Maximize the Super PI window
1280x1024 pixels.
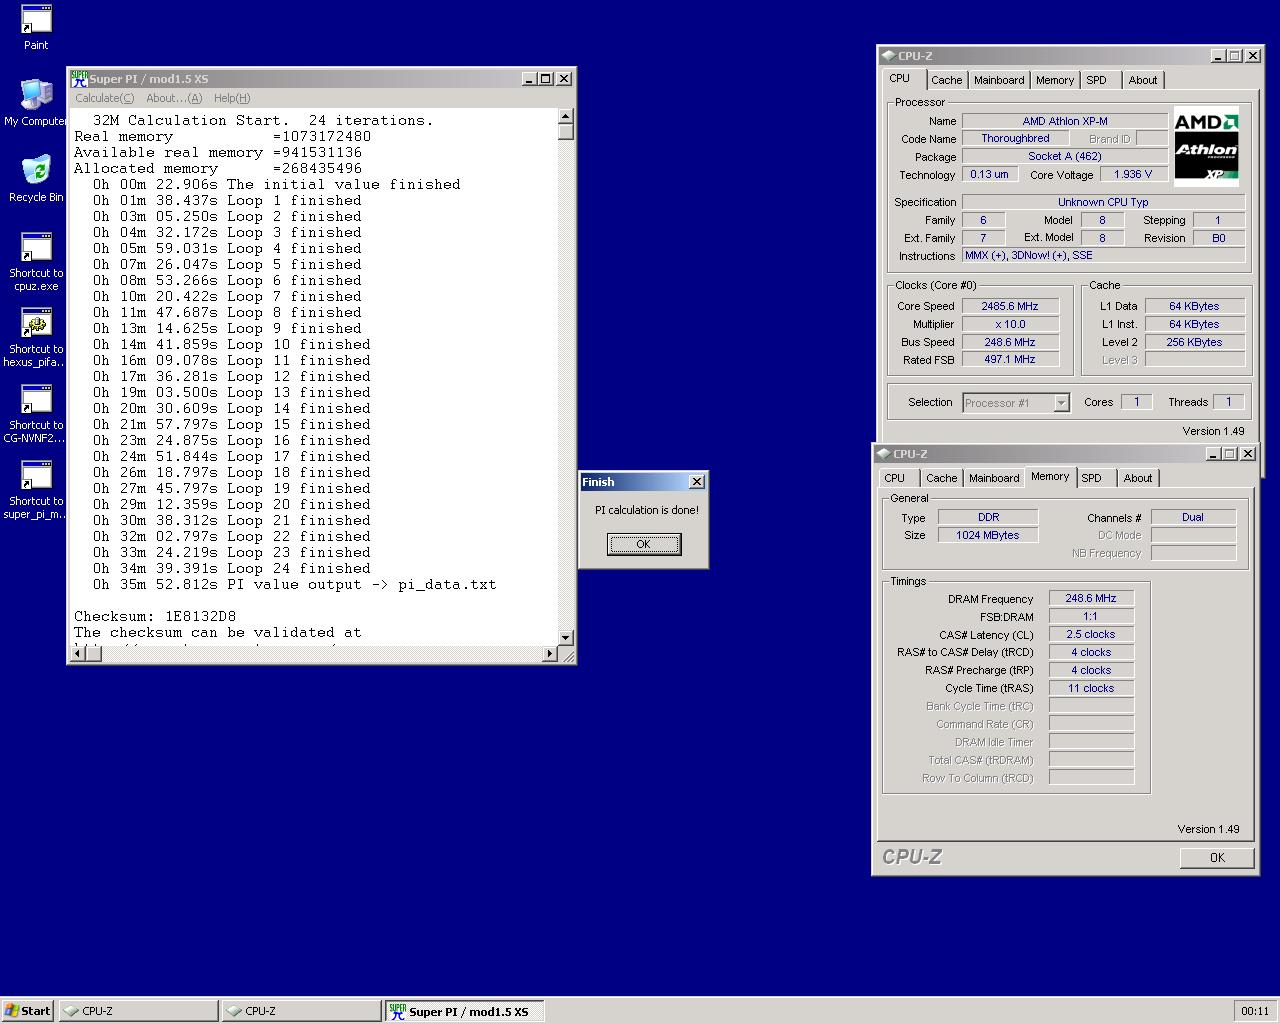(x=545, y=78)
